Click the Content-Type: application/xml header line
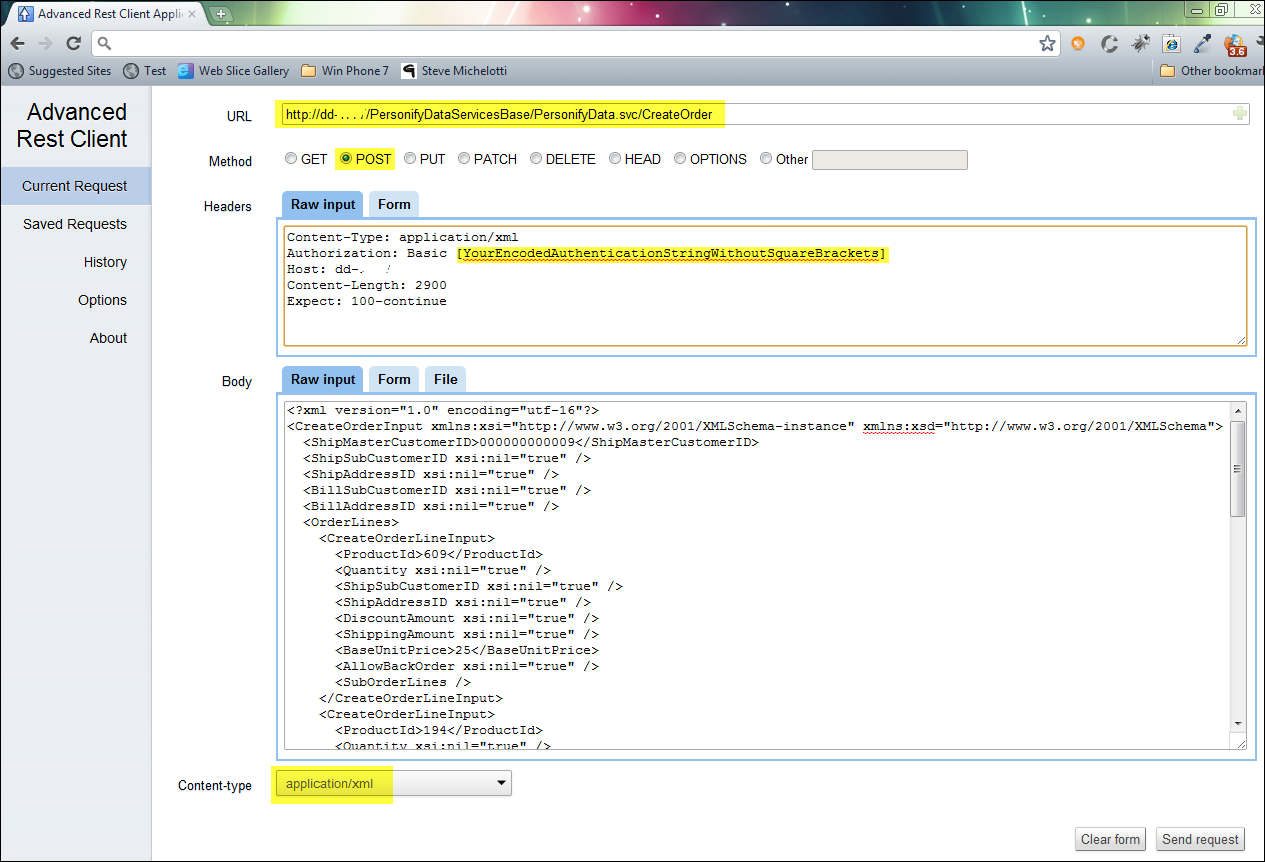The height and width of the screenshot is (862, 1265). click(402, 237)
